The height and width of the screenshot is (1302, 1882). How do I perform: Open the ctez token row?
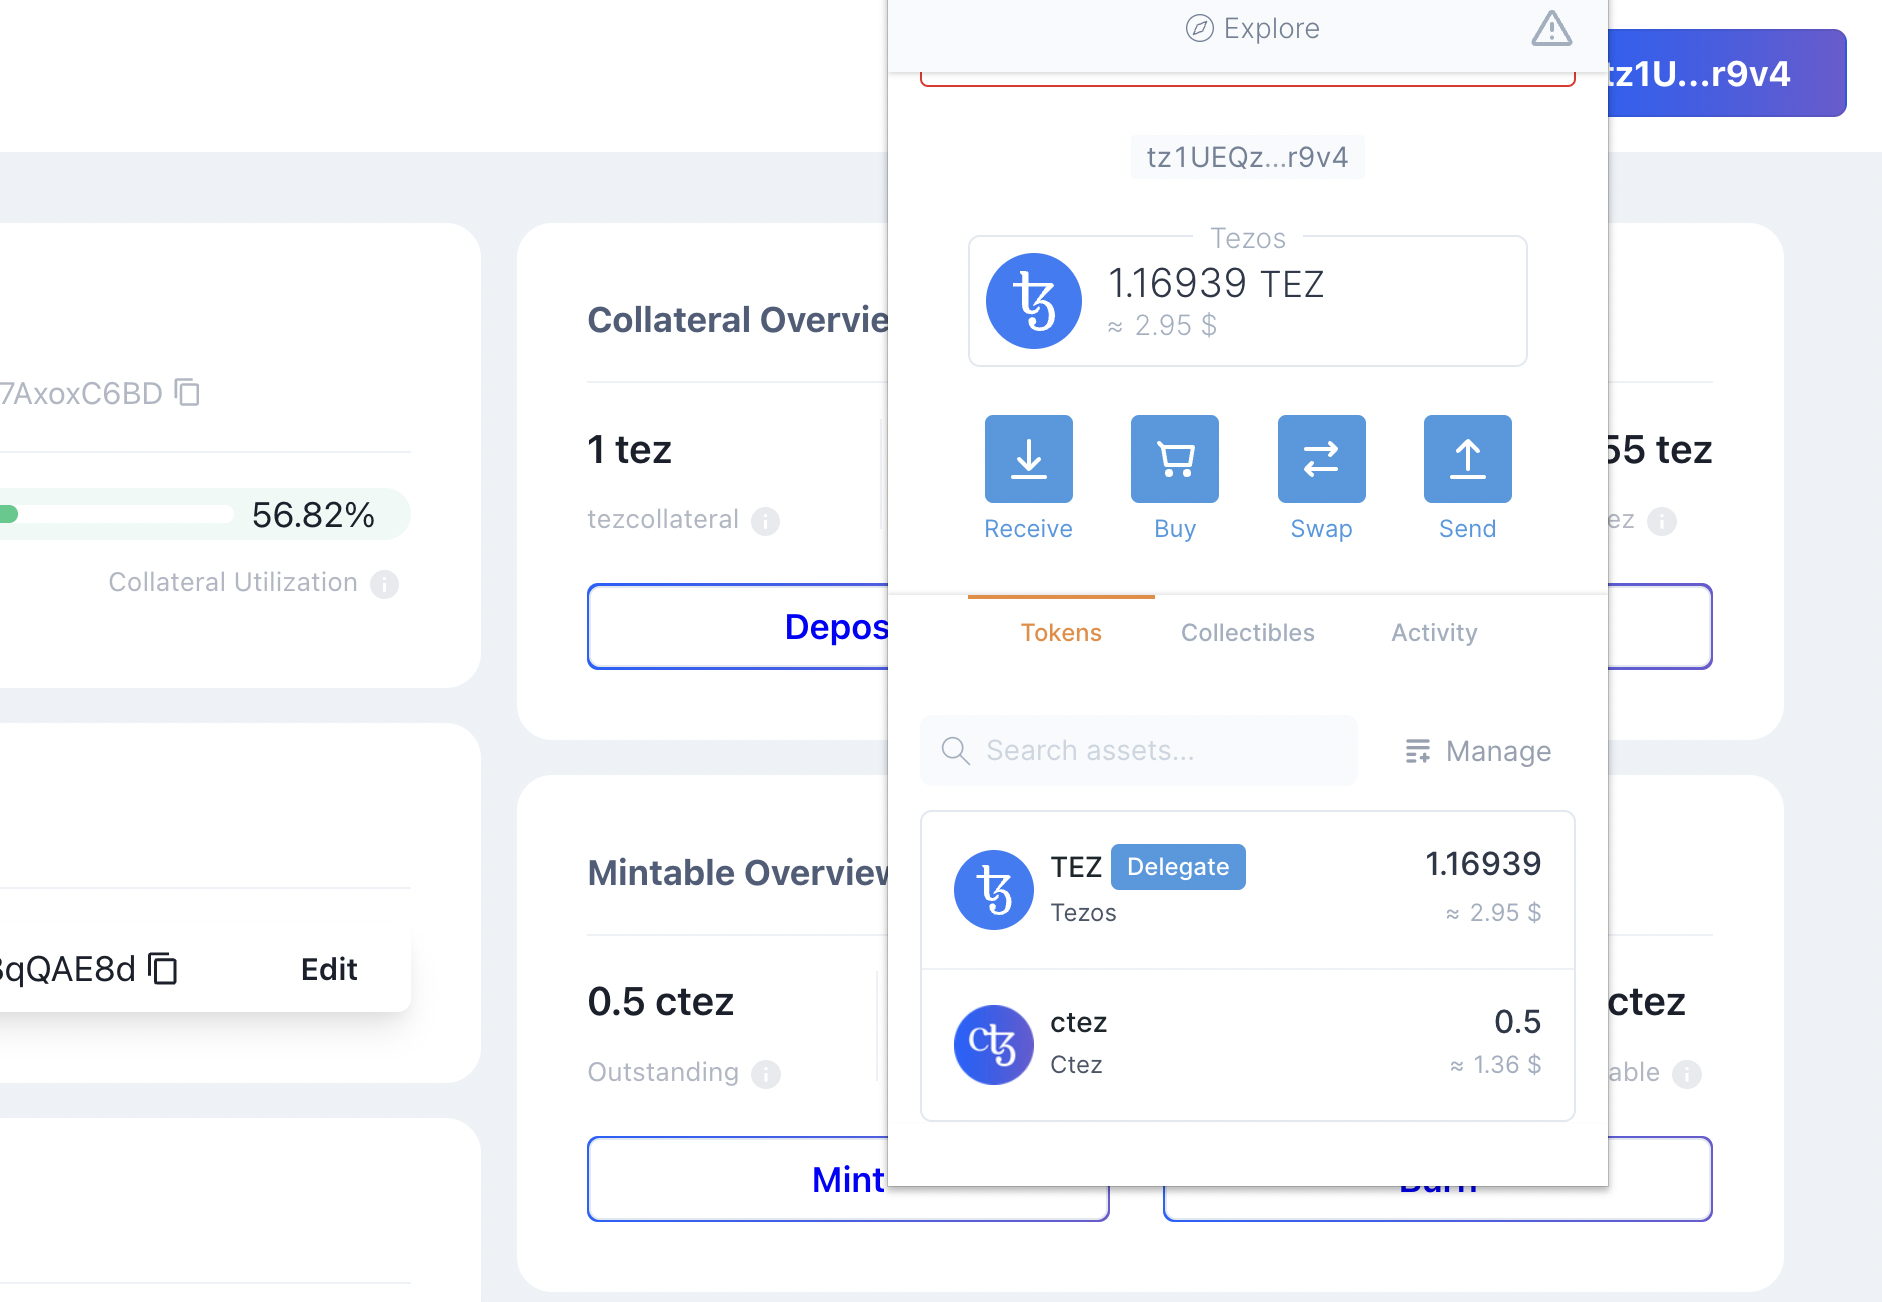click(x=1247, y=1044)
